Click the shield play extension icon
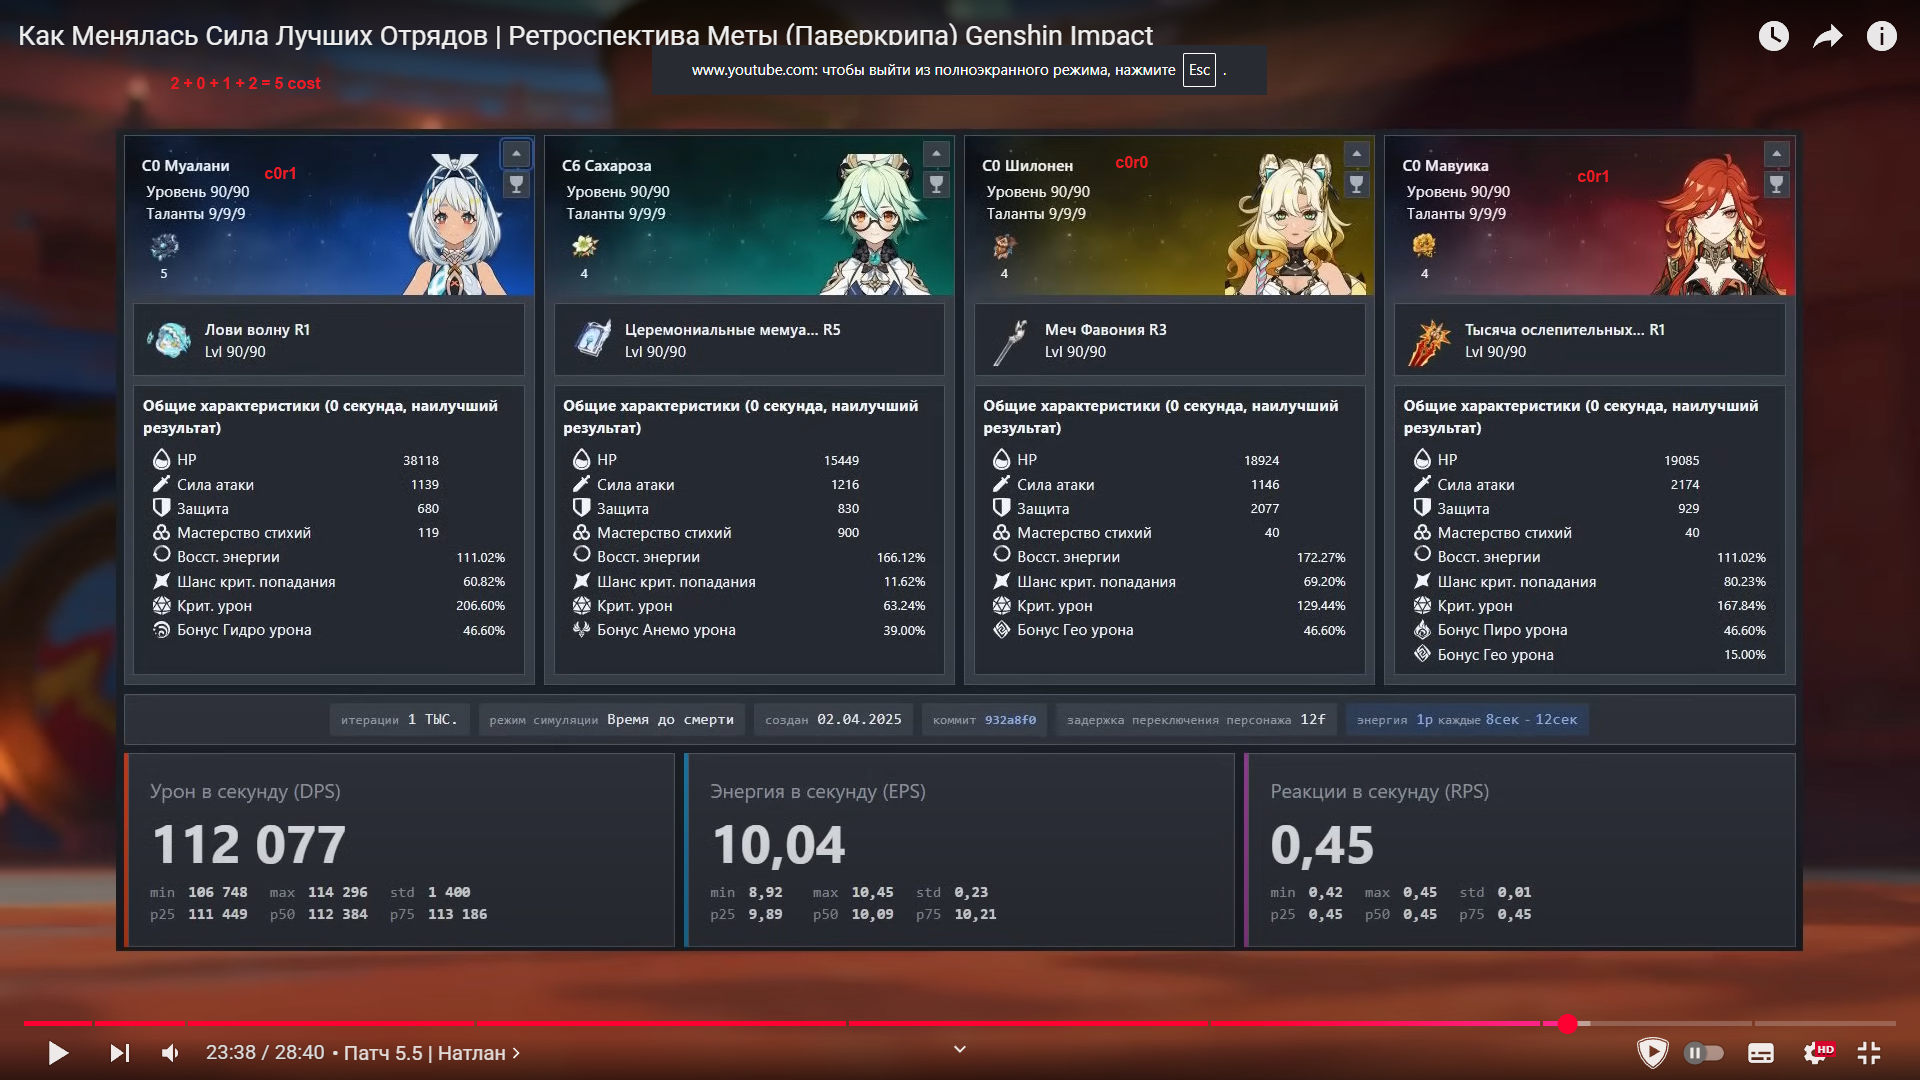Screen dimensions: 1920x1080 pyautogui.click(x=1652, y=1053)
